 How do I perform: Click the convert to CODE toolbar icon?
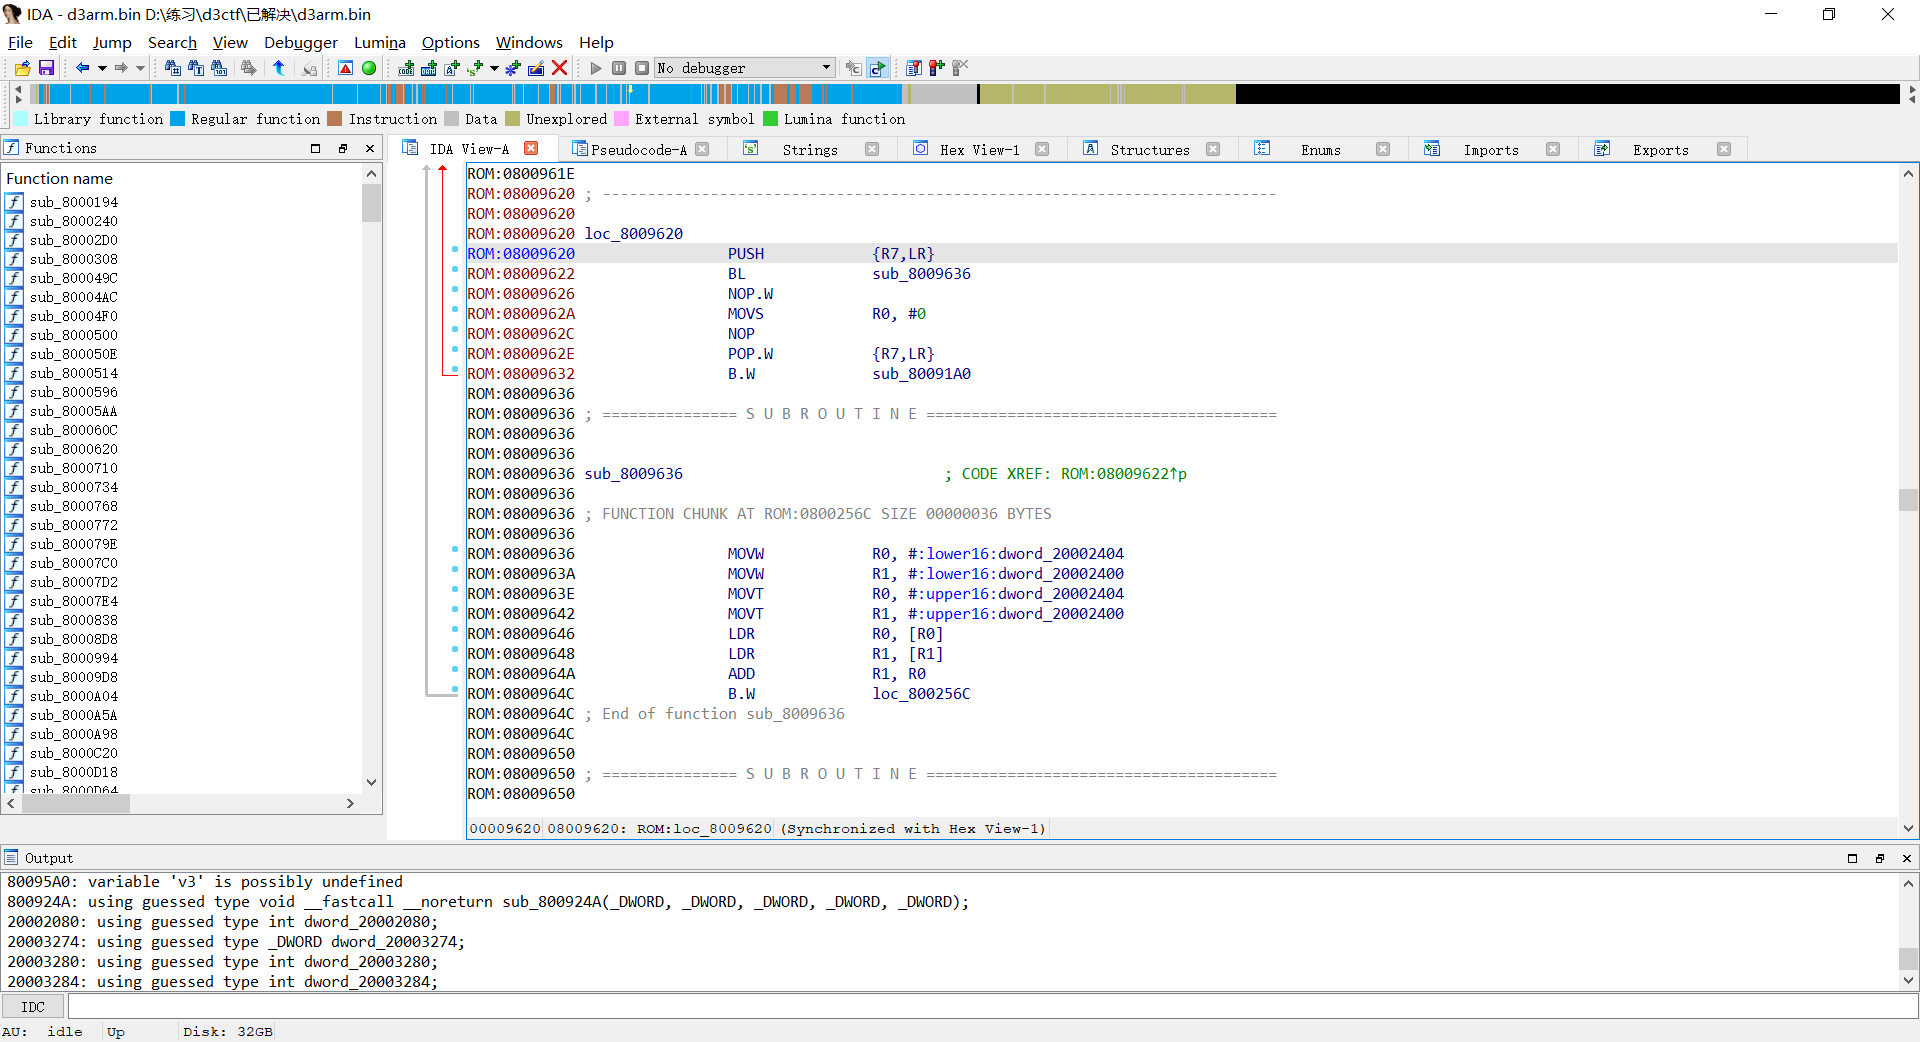coord(406,68)
